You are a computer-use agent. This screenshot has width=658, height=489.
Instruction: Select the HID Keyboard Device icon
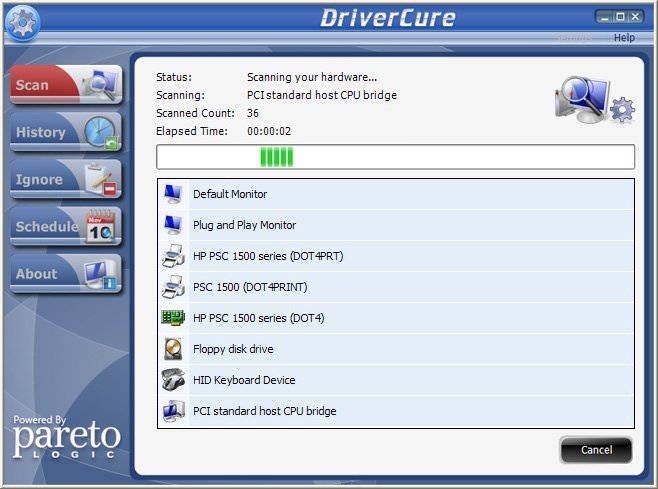173,380
